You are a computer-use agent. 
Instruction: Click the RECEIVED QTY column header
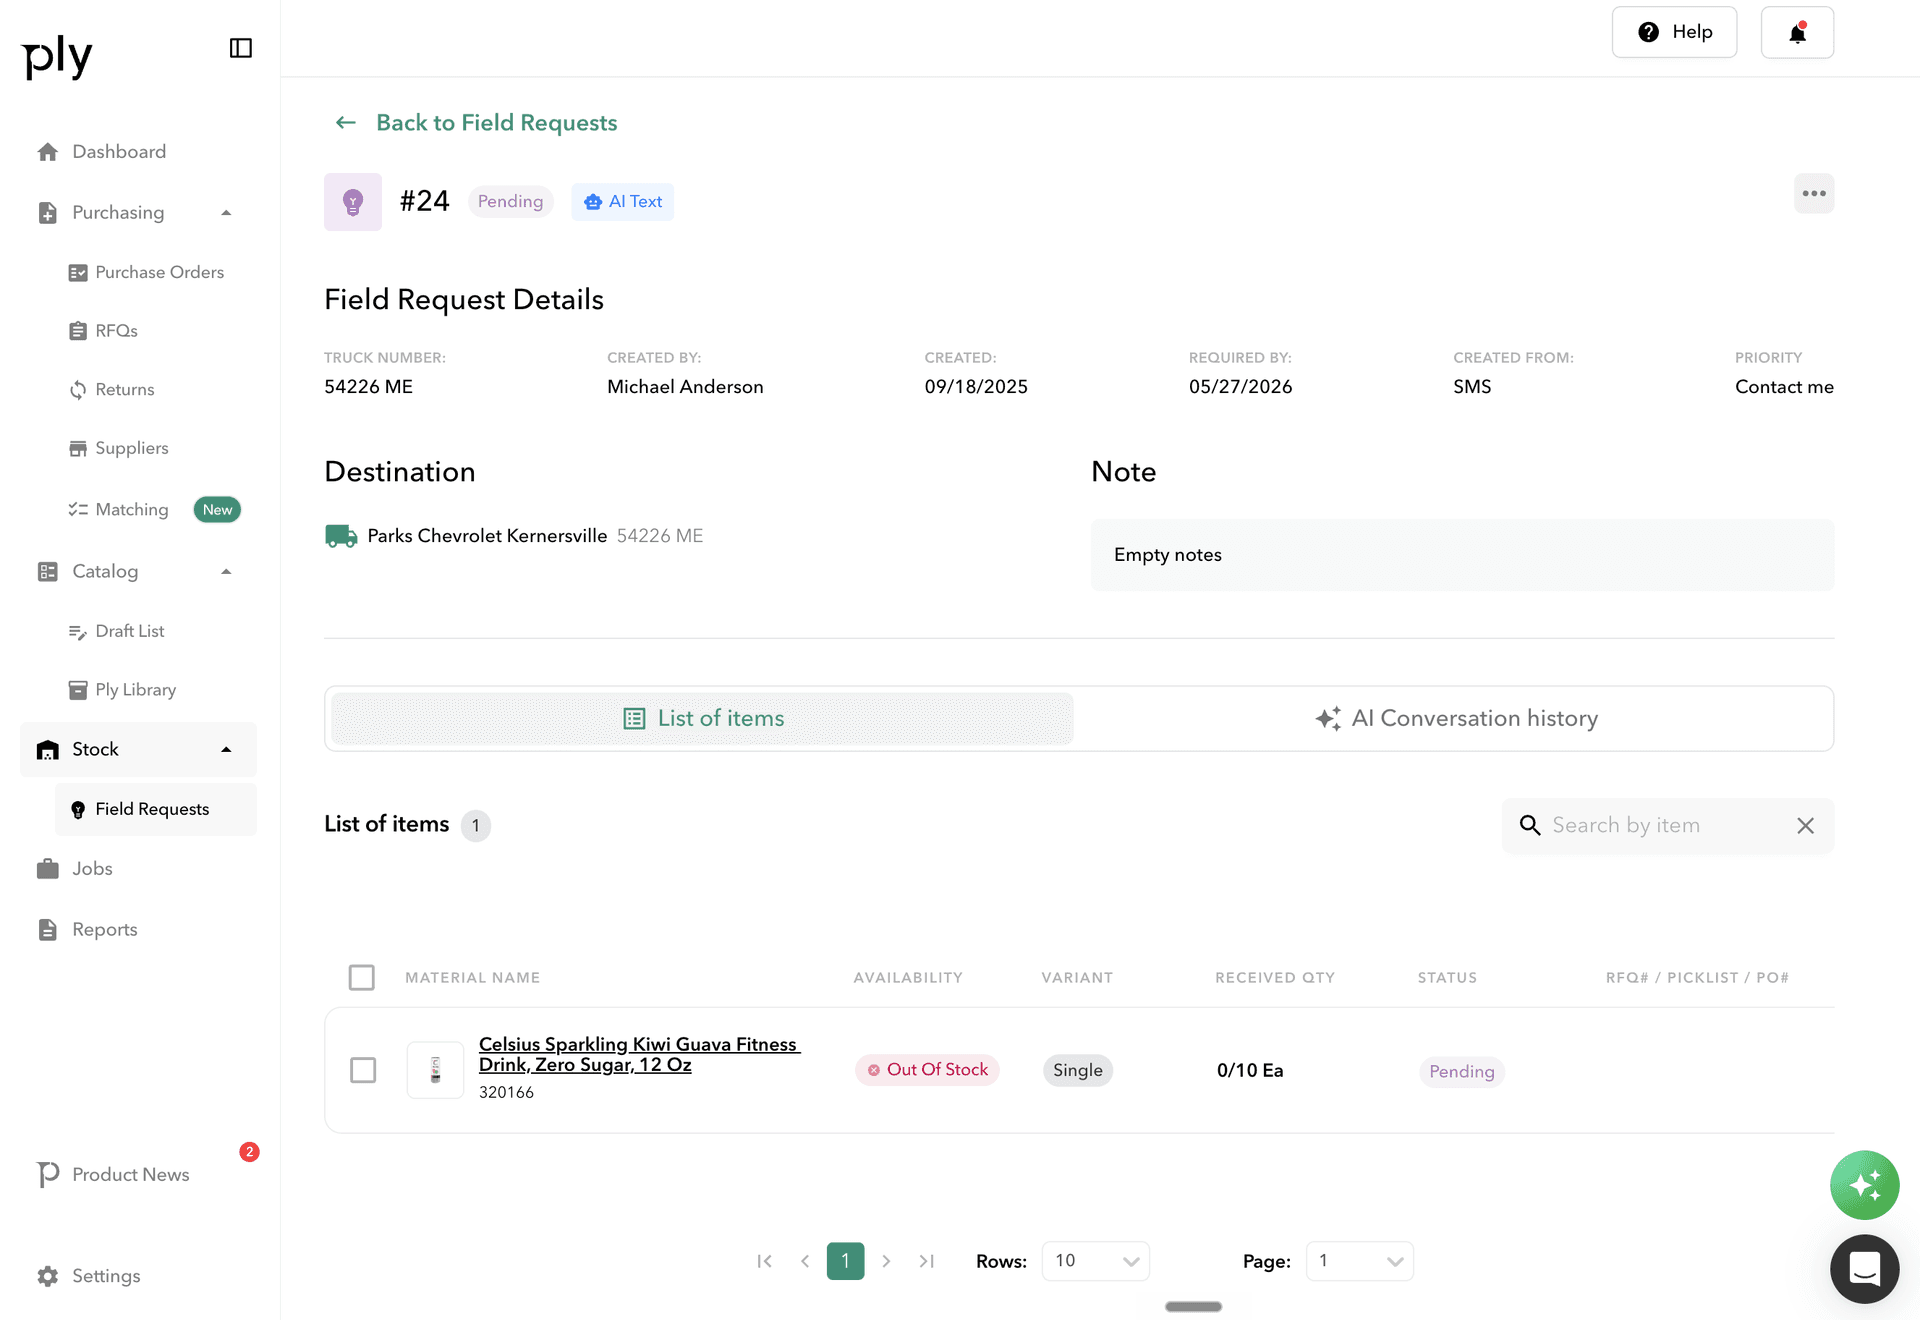[x=1275, y=978]
